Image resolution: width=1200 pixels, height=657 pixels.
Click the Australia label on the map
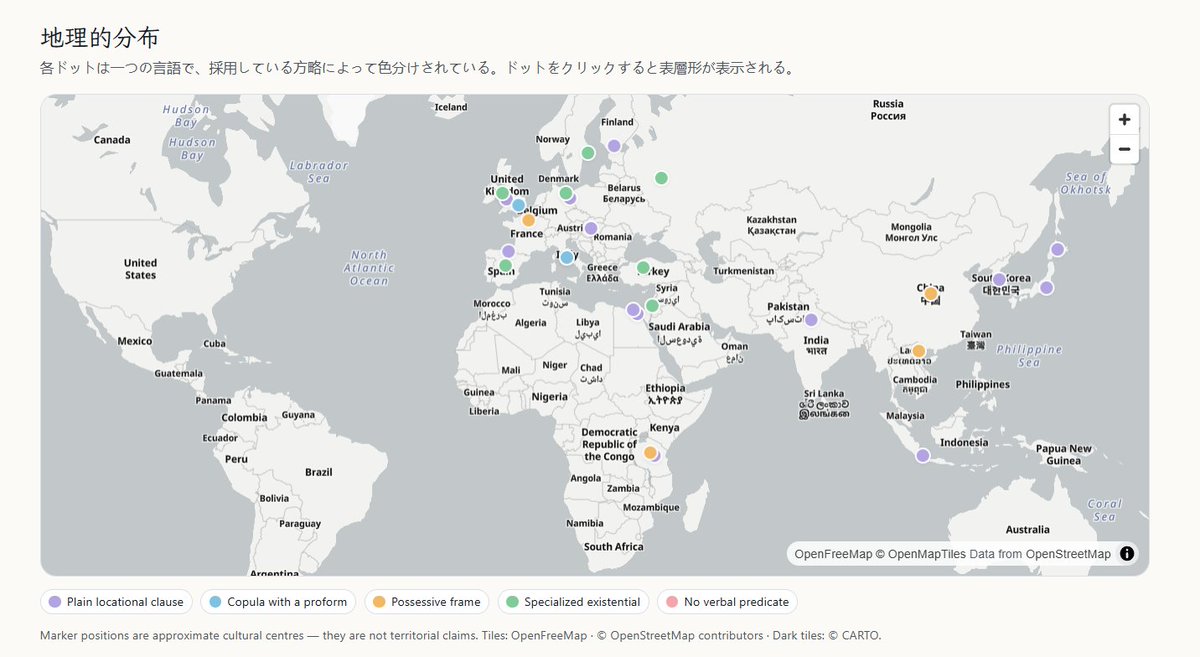coord(1027,529)
